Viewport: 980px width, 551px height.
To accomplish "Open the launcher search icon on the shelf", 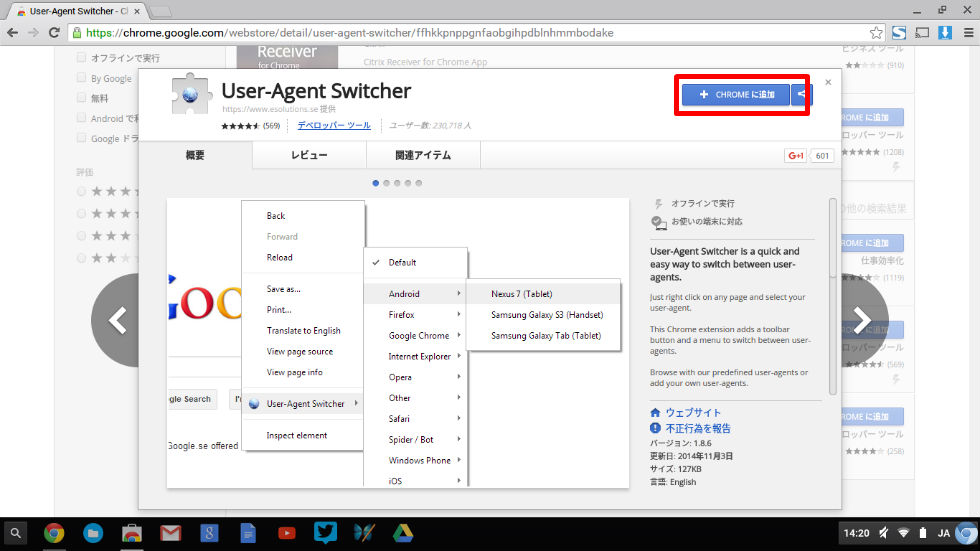I will [16, 534].
